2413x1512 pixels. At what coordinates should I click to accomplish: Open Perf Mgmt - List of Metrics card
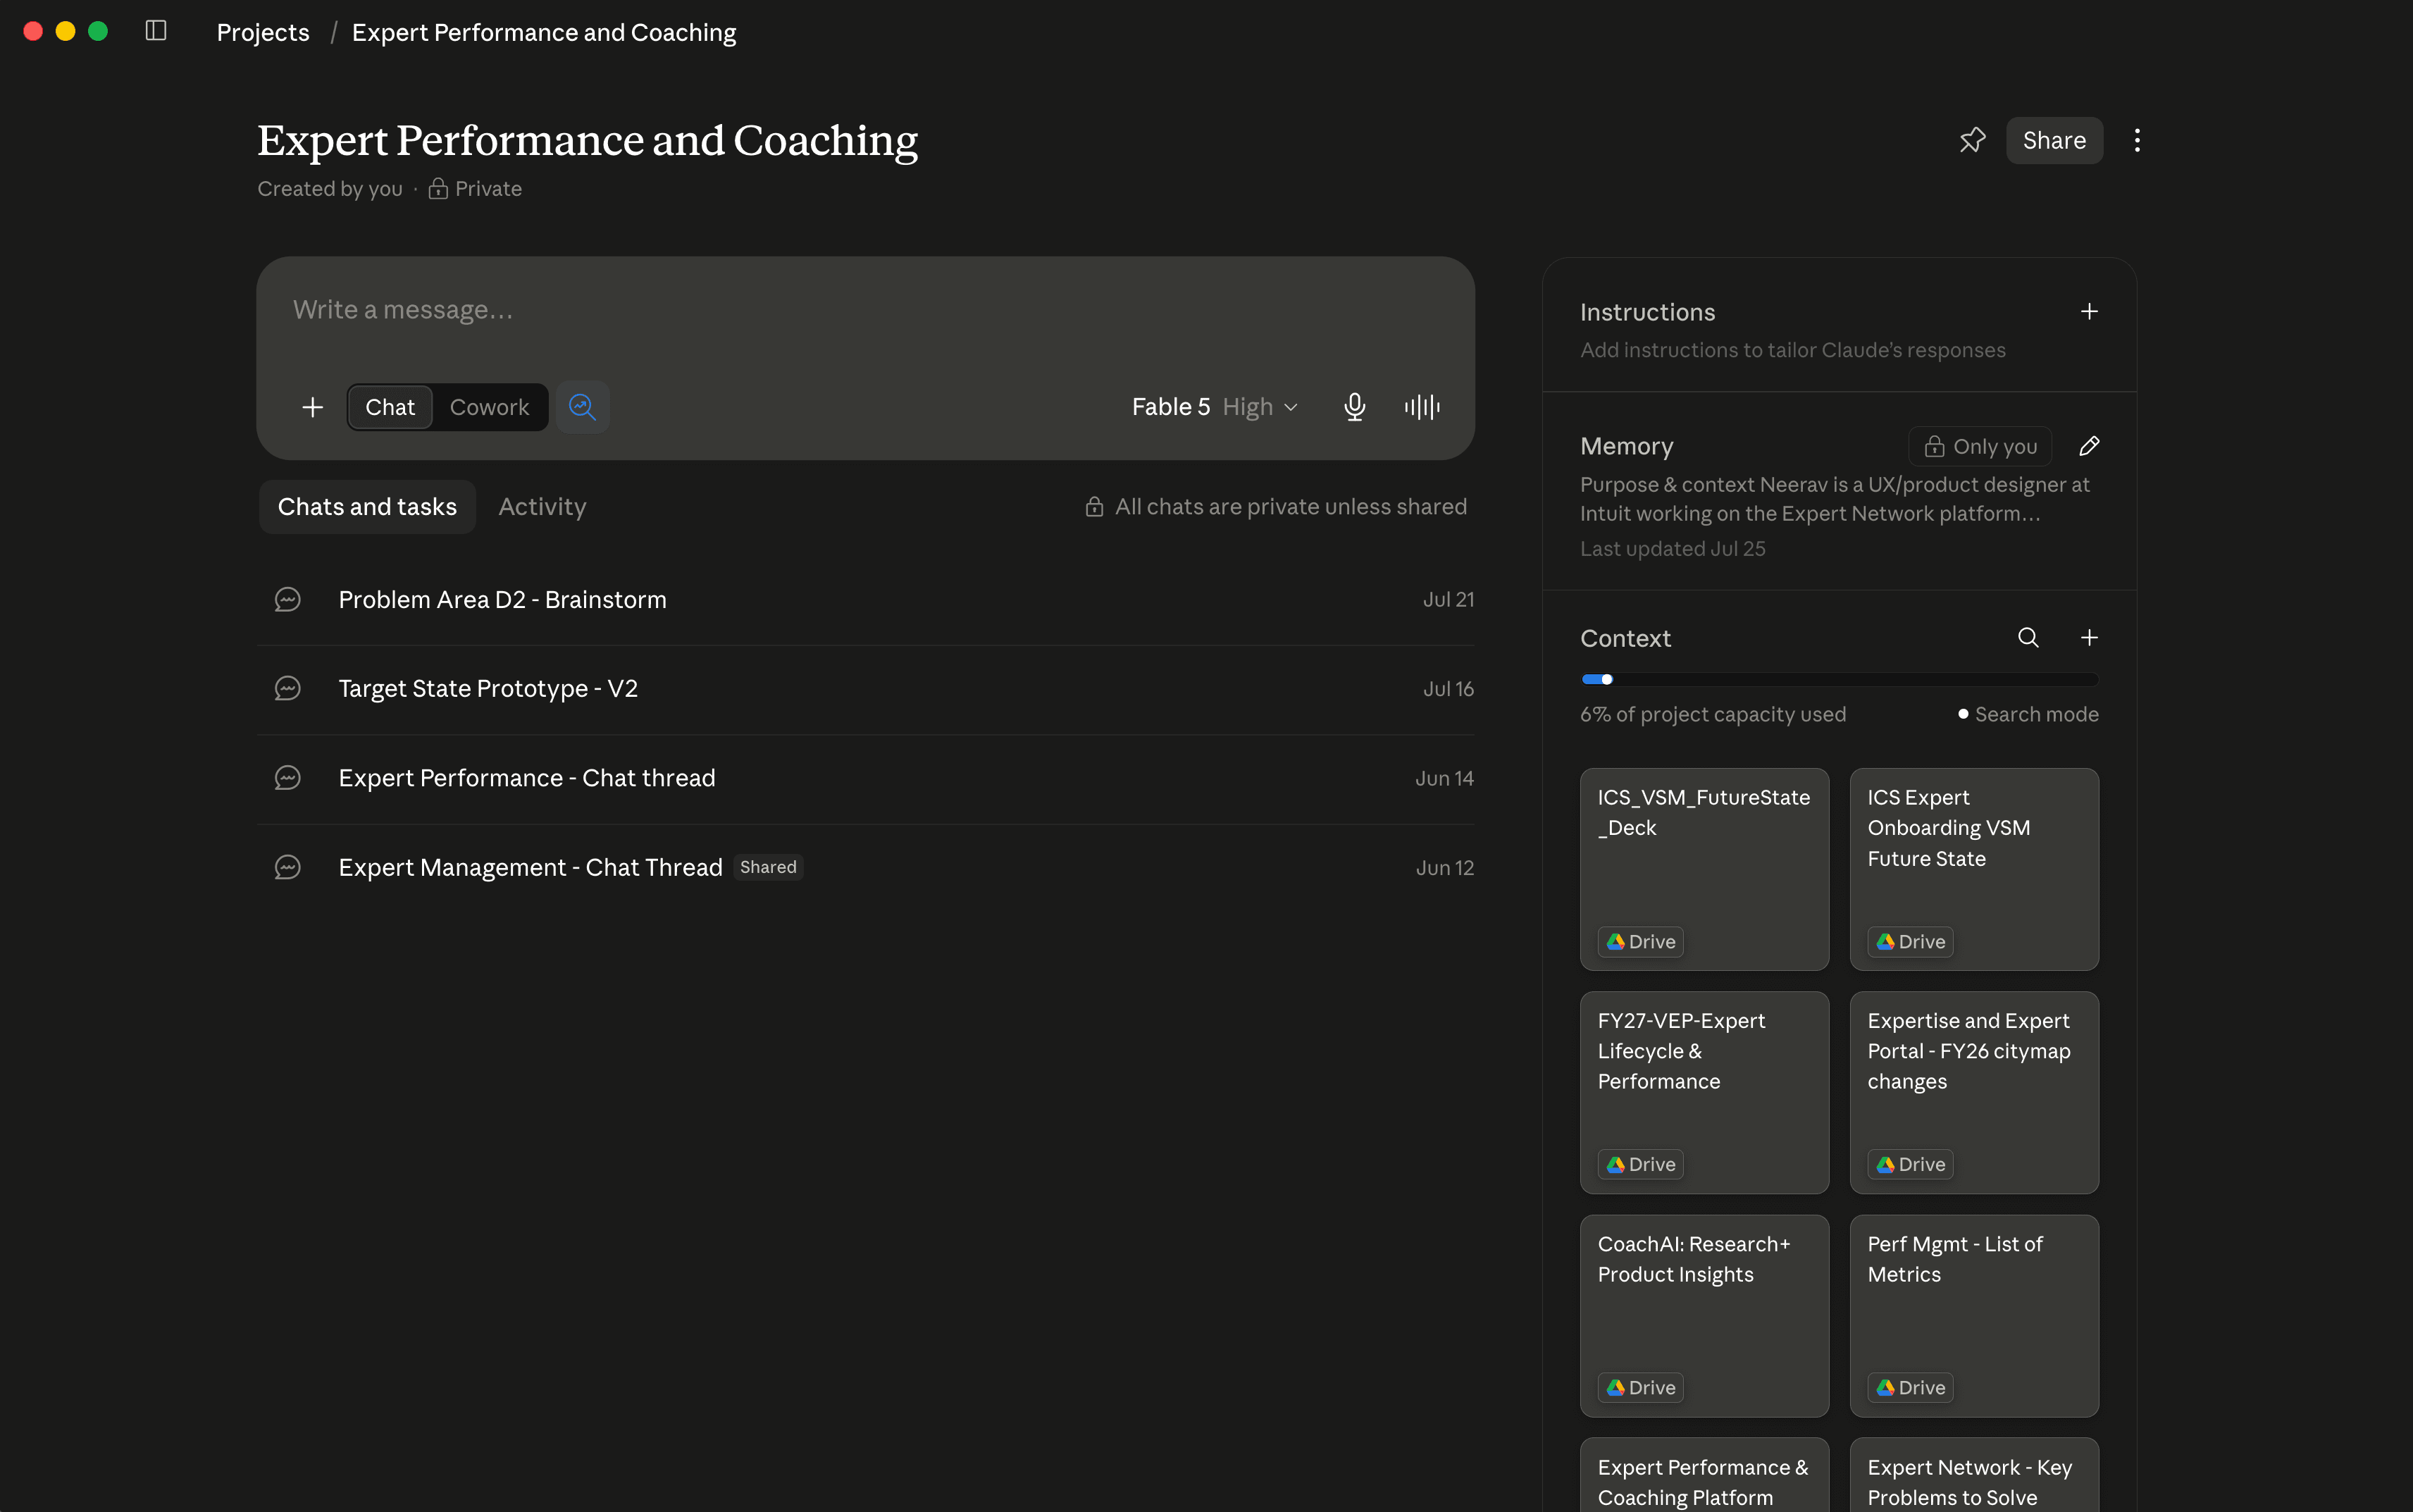pos(1974,1316)
